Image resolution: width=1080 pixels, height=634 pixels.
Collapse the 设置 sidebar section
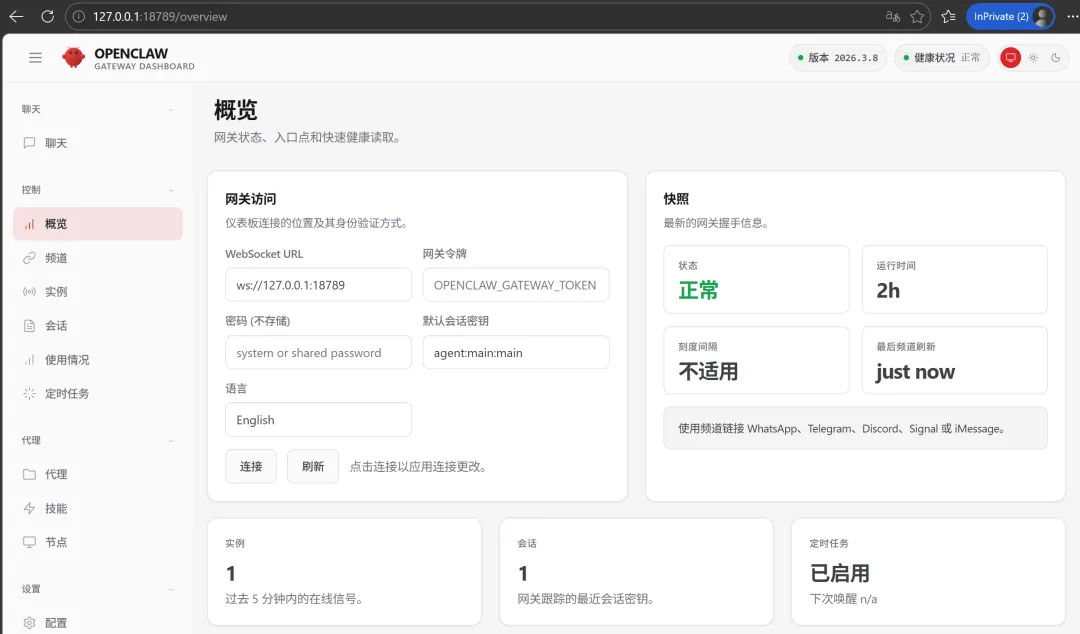[x=98, y=589]
